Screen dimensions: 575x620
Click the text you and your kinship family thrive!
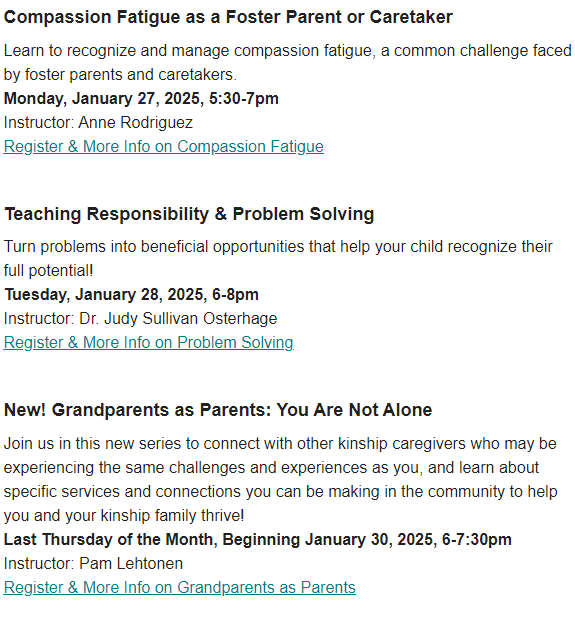tap(124, 516)
